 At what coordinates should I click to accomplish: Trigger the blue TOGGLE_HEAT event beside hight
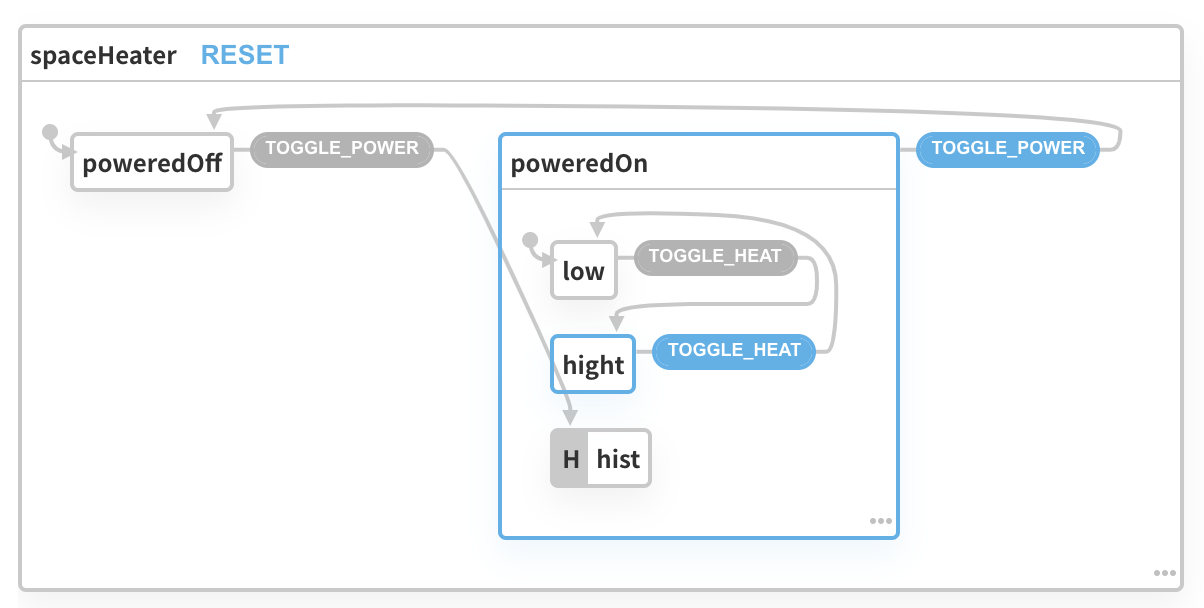click(x=734, y=350)
